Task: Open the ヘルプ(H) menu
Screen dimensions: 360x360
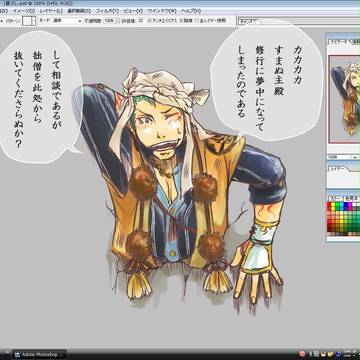Action: (192, 11)
